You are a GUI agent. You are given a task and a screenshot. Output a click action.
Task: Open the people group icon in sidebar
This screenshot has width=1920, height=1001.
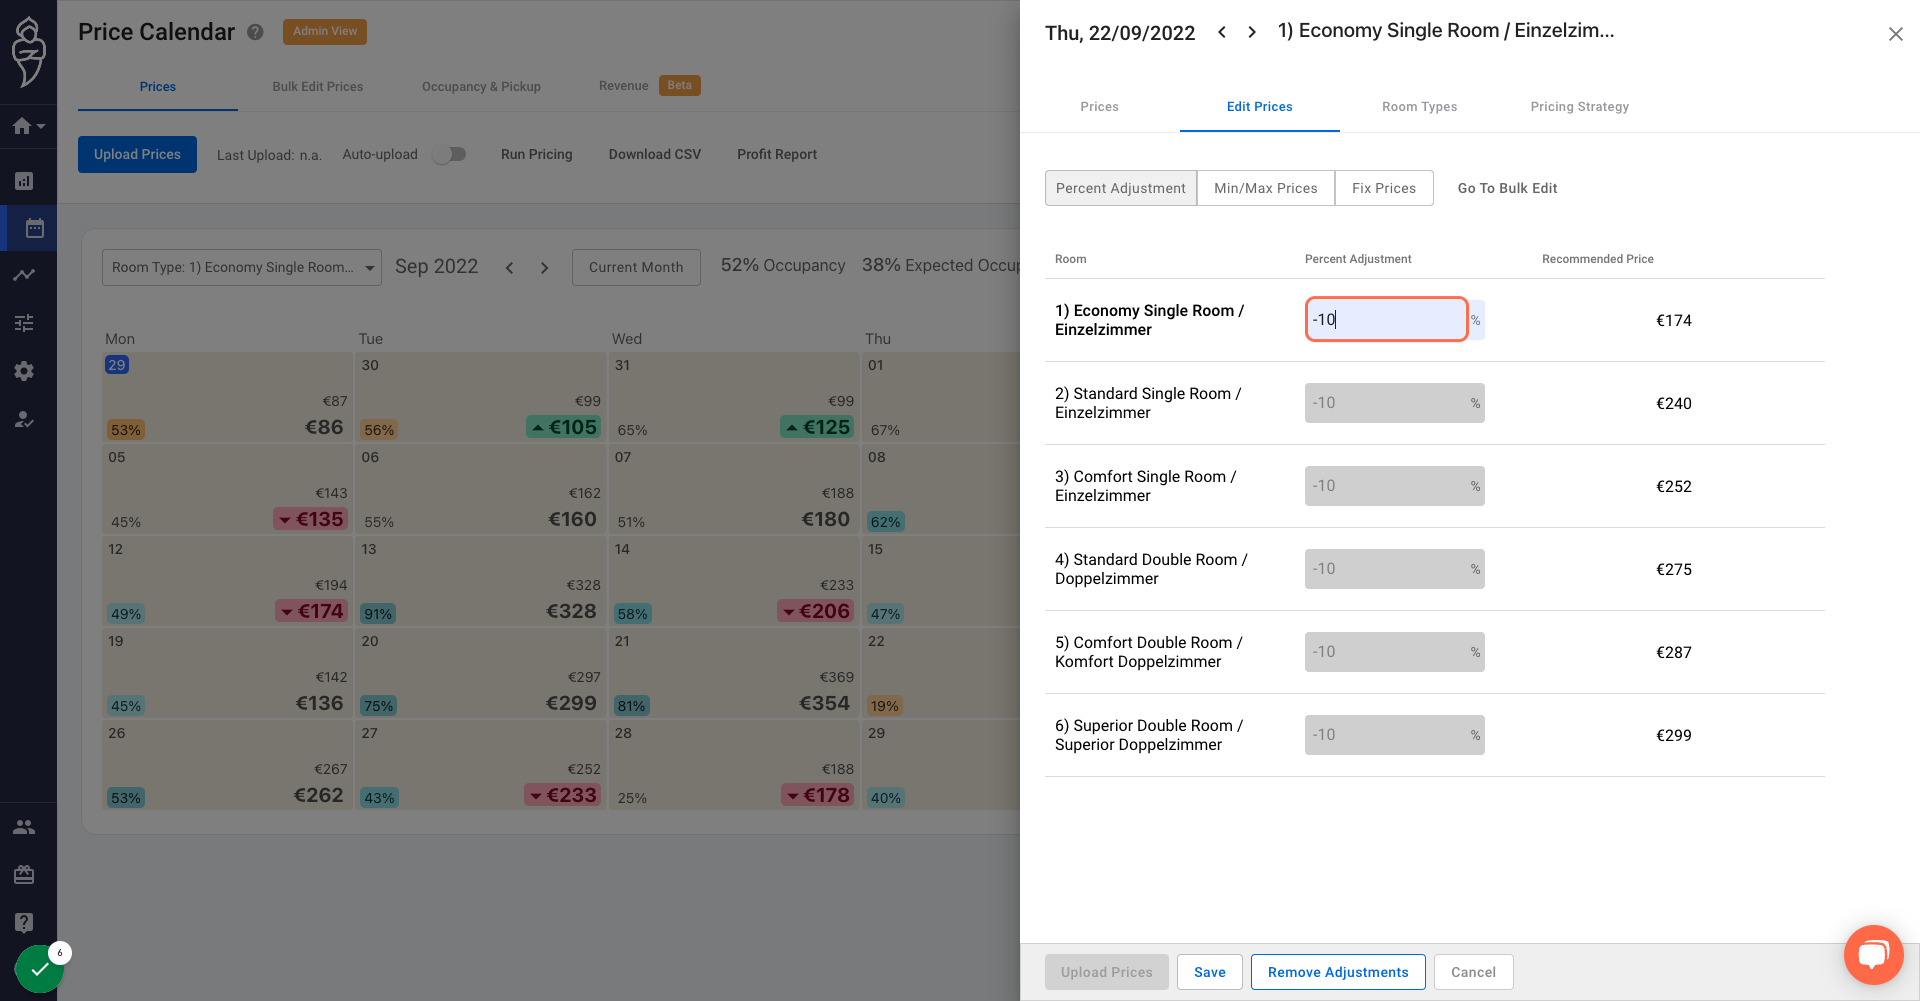[24, 827]
